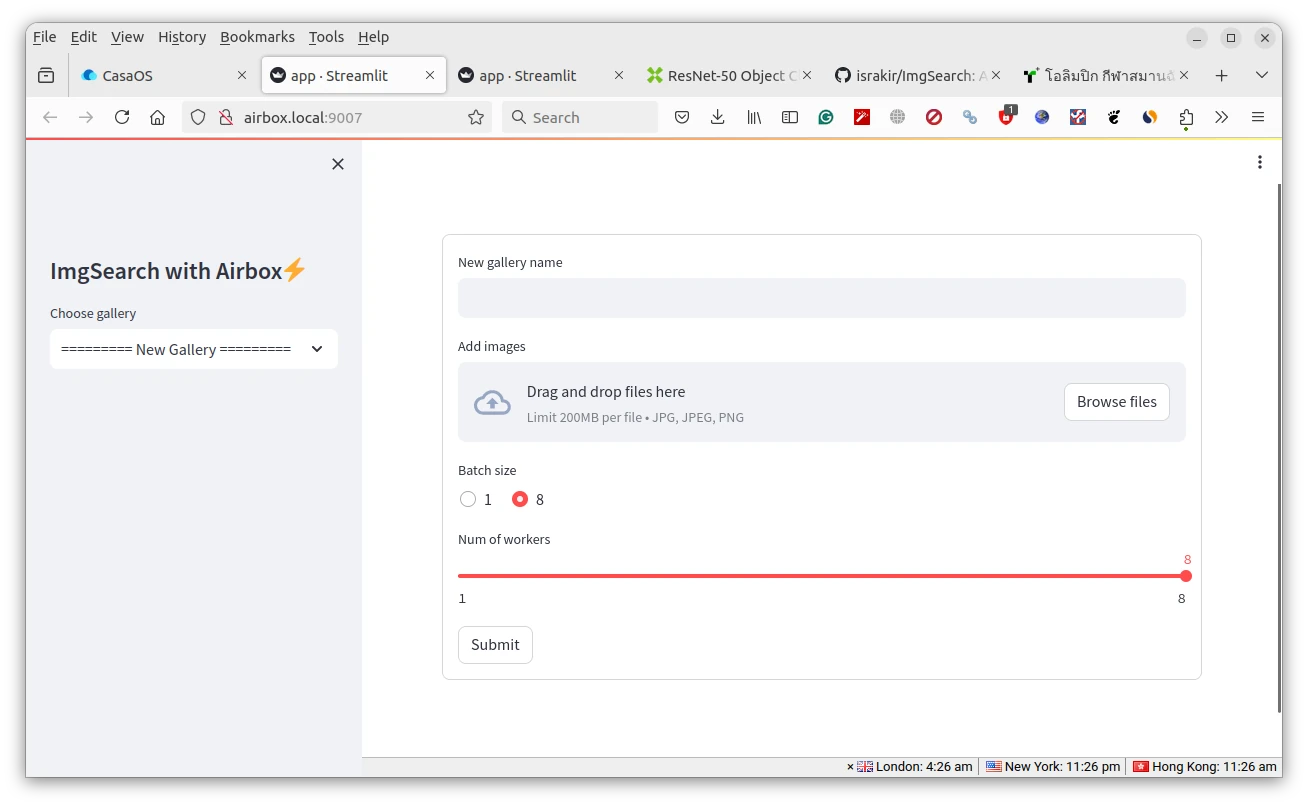Show more tools overflow chevrons
Screen dimensions: 1308x806
pyautogui.click(x=1222, y=117)
